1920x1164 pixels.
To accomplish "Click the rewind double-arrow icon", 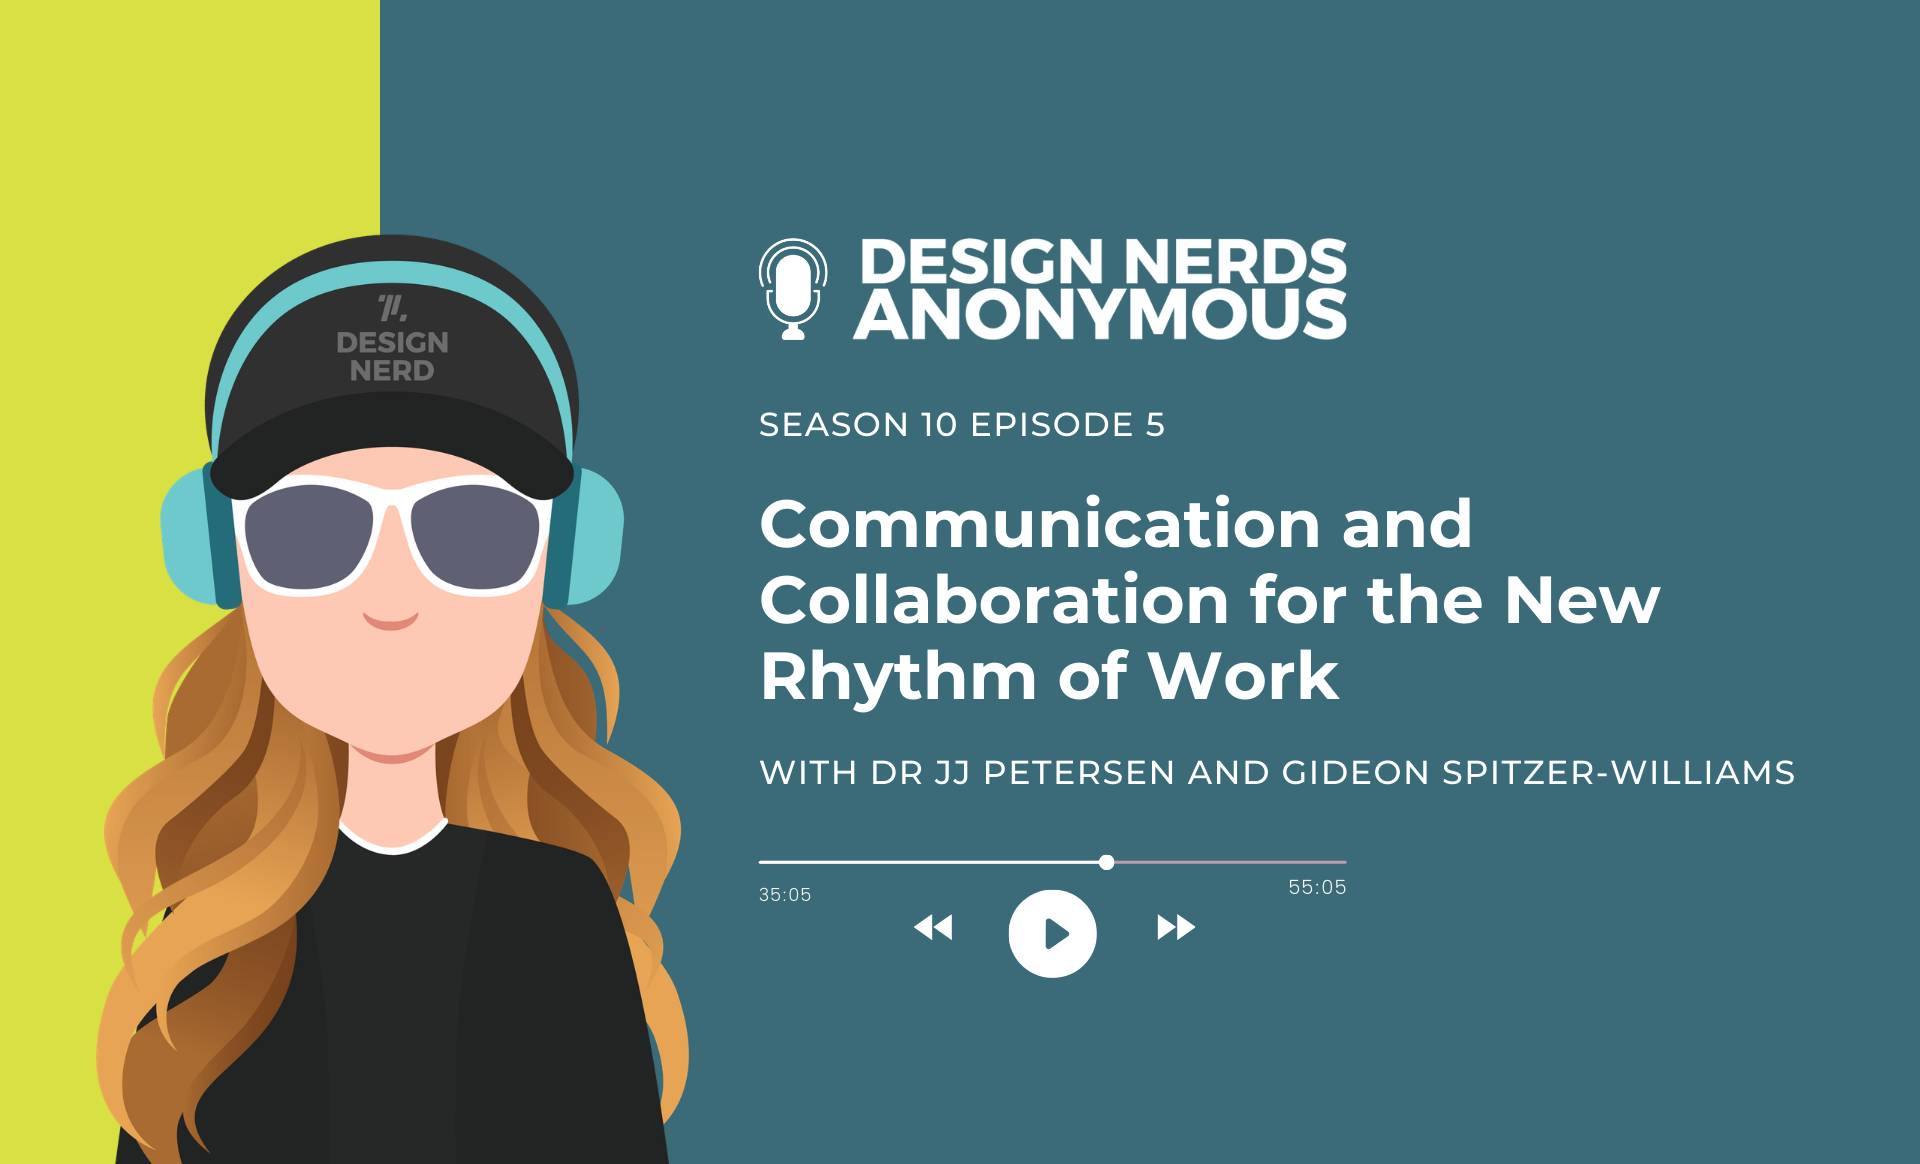I will tap(933, 928).
